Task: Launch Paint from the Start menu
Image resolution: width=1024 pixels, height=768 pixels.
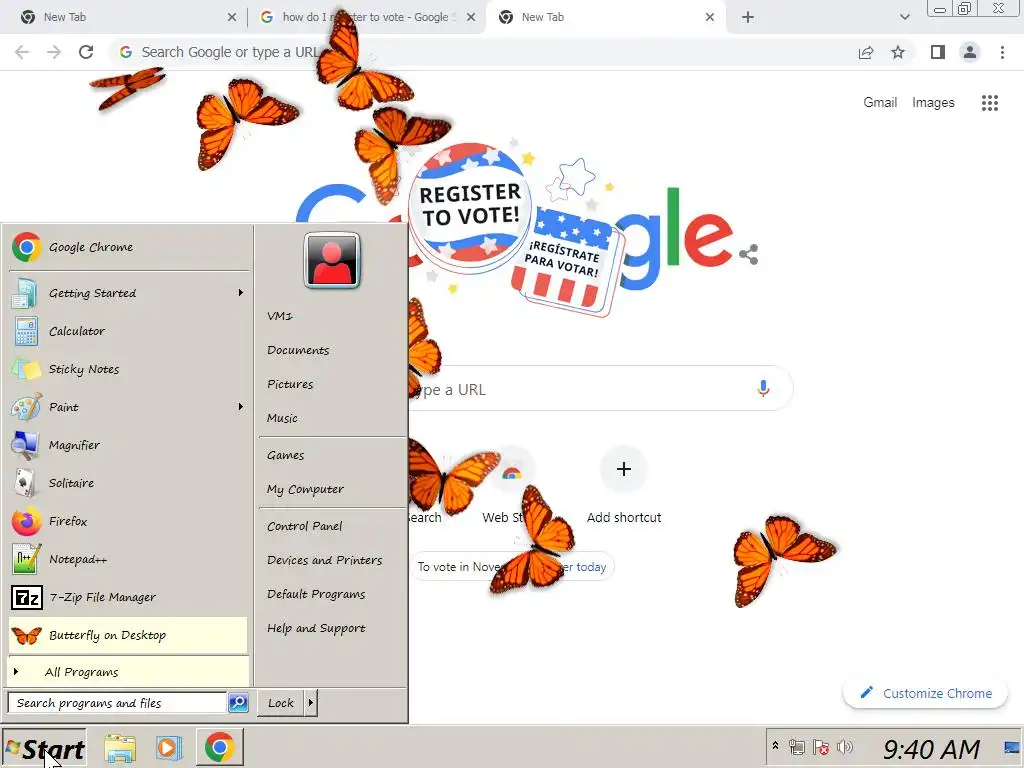Action: 128,407
